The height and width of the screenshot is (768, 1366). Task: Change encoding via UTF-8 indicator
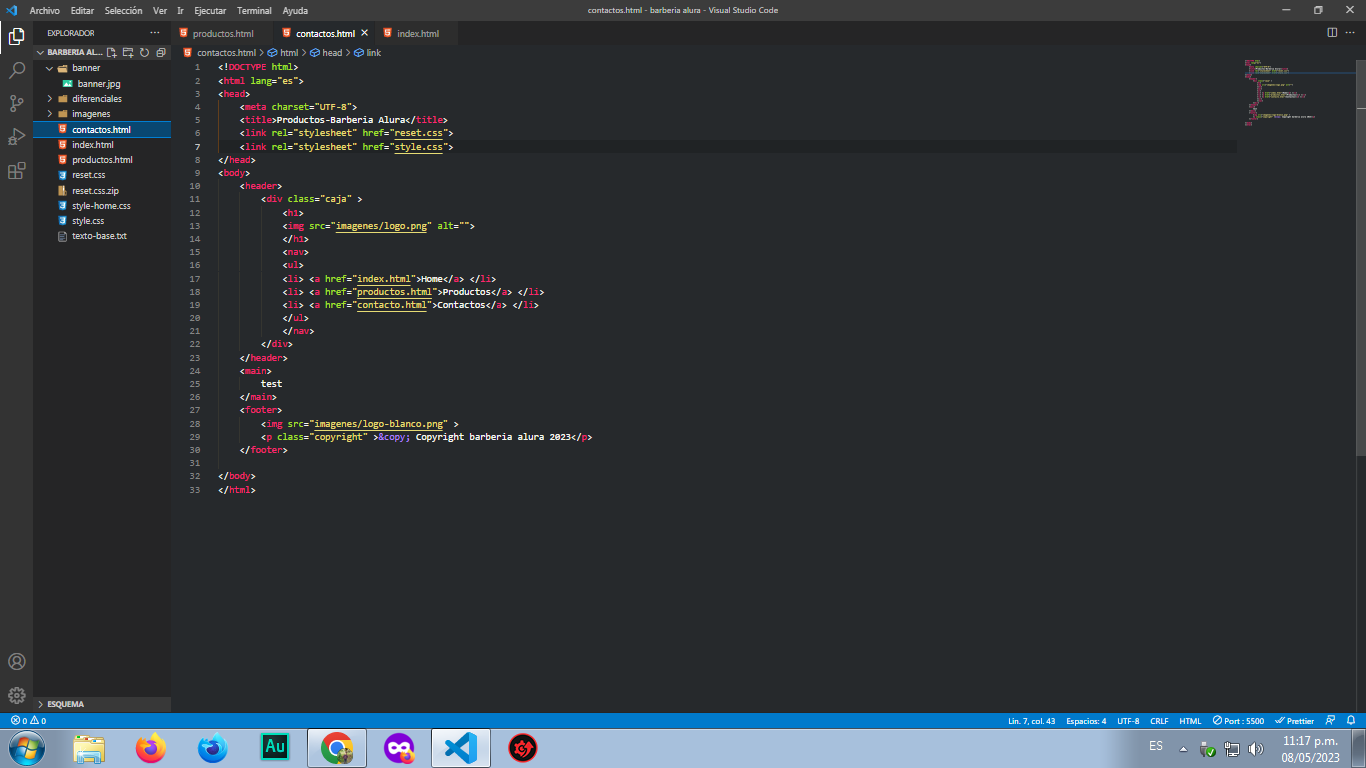point(1128,720)
